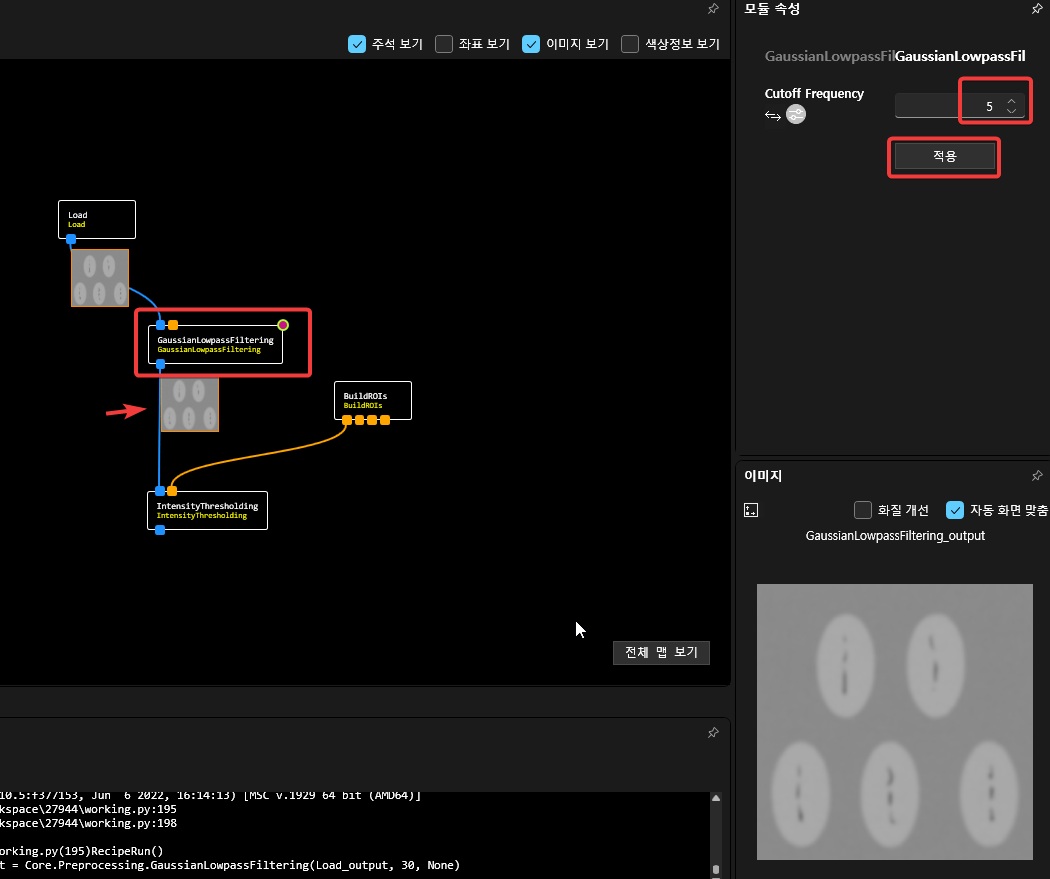Click the double-arrow link icon under Cutoff Frequency
The width and height of the screenshot is (1050, 879).
click(x=772, y=115)
